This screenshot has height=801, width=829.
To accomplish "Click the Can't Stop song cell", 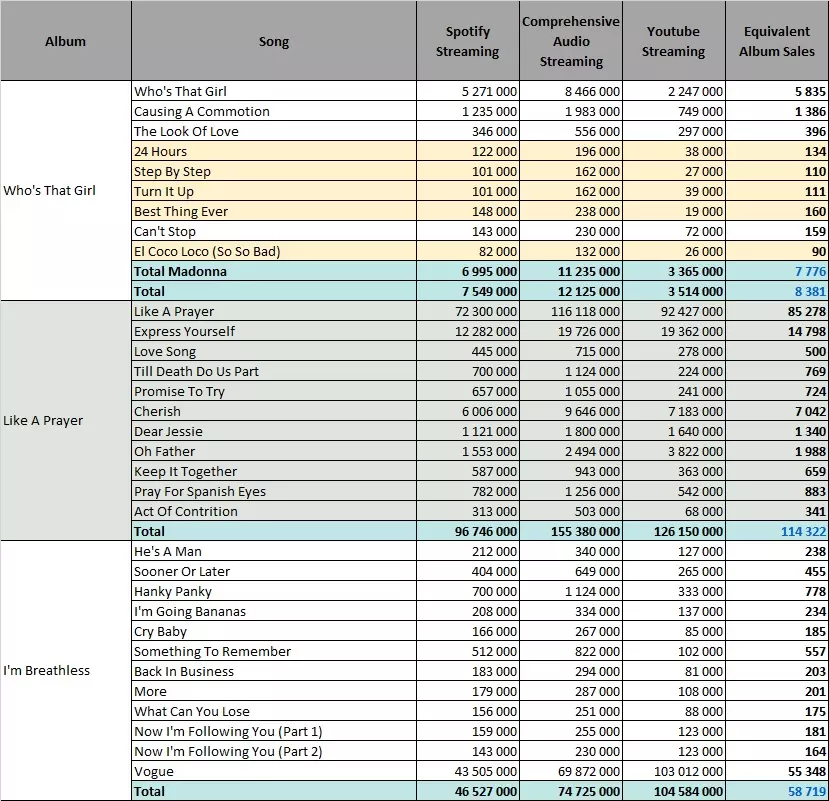I will [x=274, y=232].
